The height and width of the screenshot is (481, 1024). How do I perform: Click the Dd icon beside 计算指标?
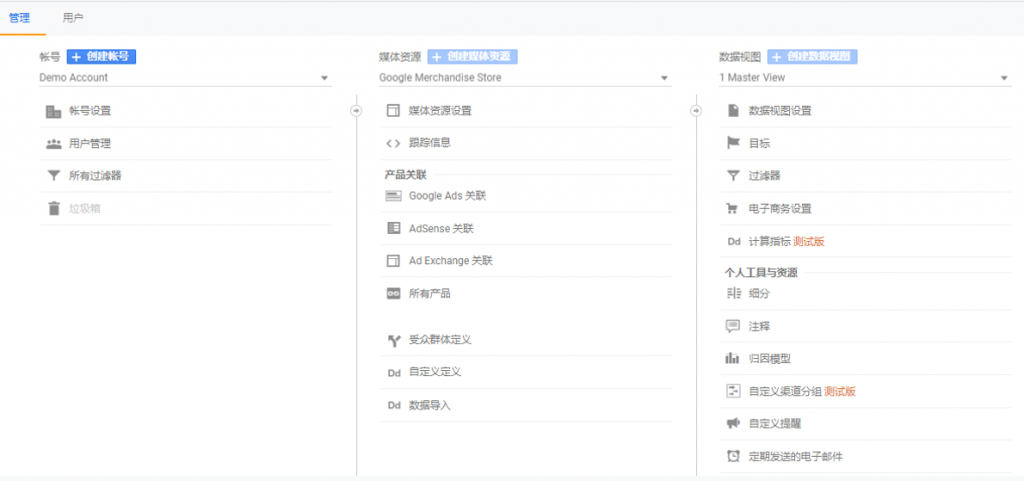point(733,241)
